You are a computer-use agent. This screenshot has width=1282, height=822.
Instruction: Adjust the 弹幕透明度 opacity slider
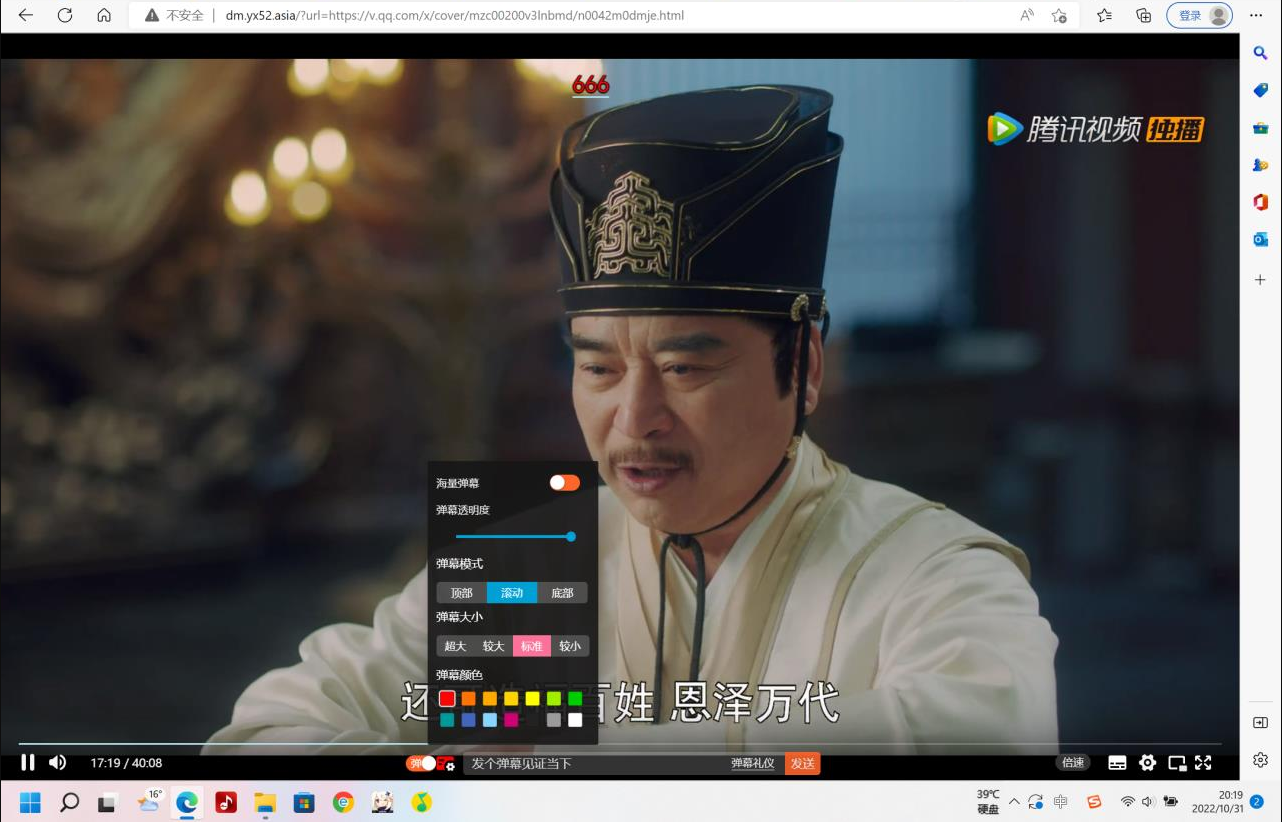(x=515, y=537)
